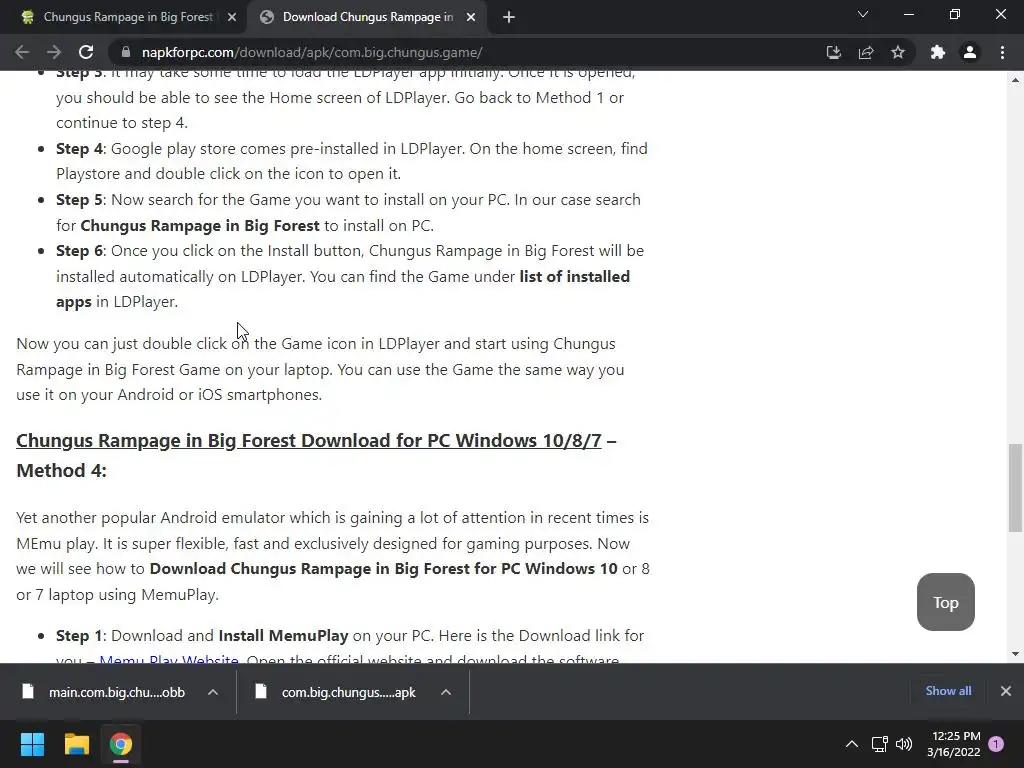Image resolution: width=1024 pixels, height=768 pixels.
Task: Reload the current page
Action: coord(86,52)
